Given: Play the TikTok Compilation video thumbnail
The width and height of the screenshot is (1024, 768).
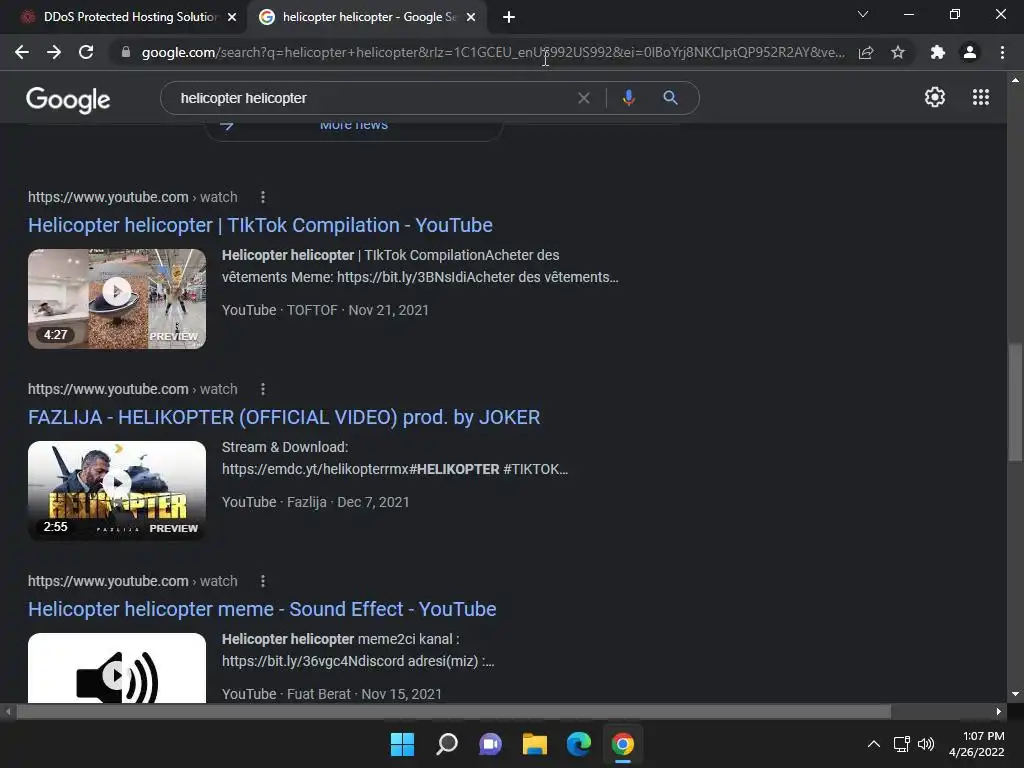Looking at the screenshot, I should (x=117, y=298).
